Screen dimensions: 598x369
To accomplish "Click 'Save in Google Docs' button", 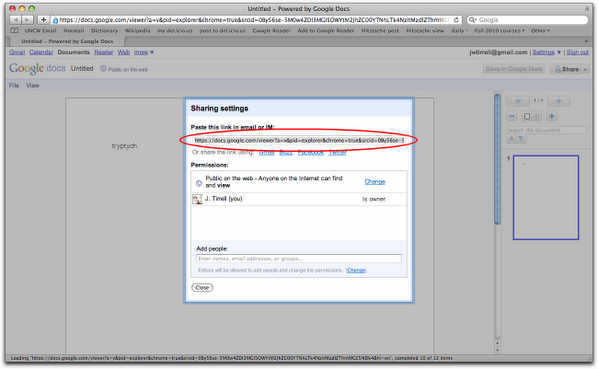I will (514, 69).
